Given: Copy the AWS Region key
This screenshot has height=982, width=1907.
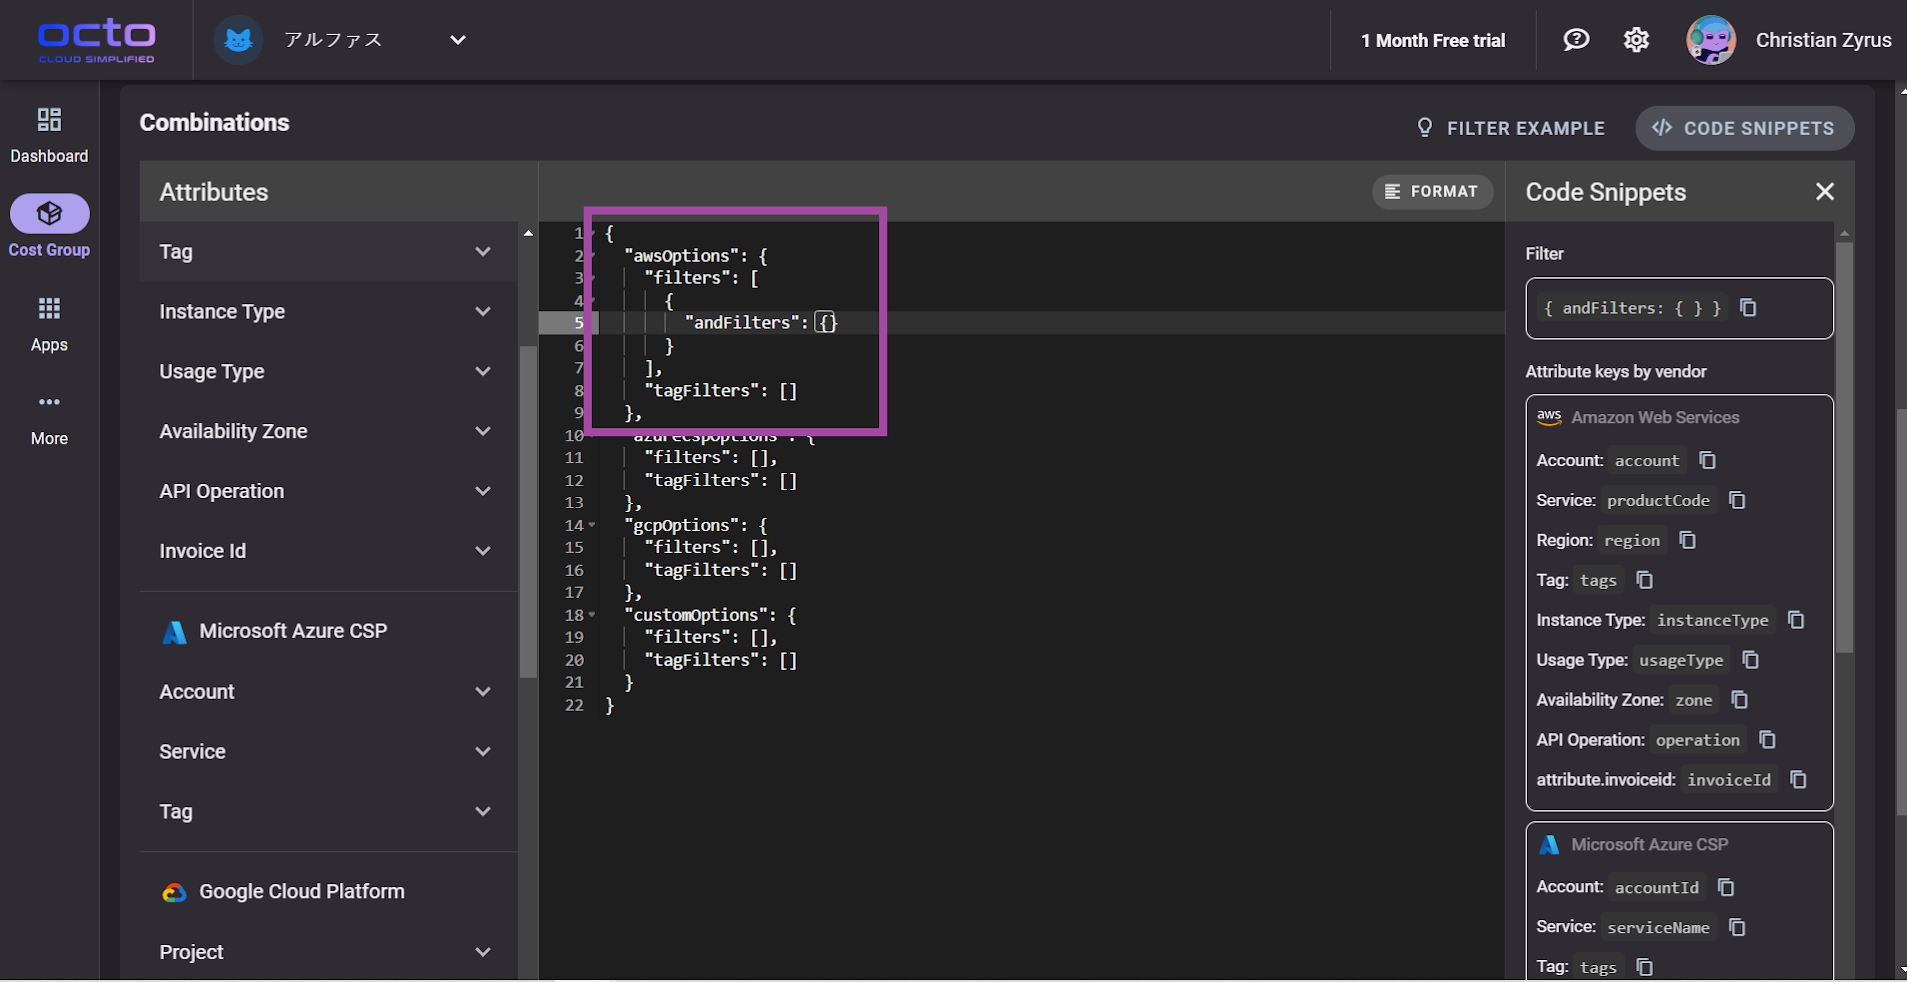Looking at the screenshot, I should tap(1688, 540).
